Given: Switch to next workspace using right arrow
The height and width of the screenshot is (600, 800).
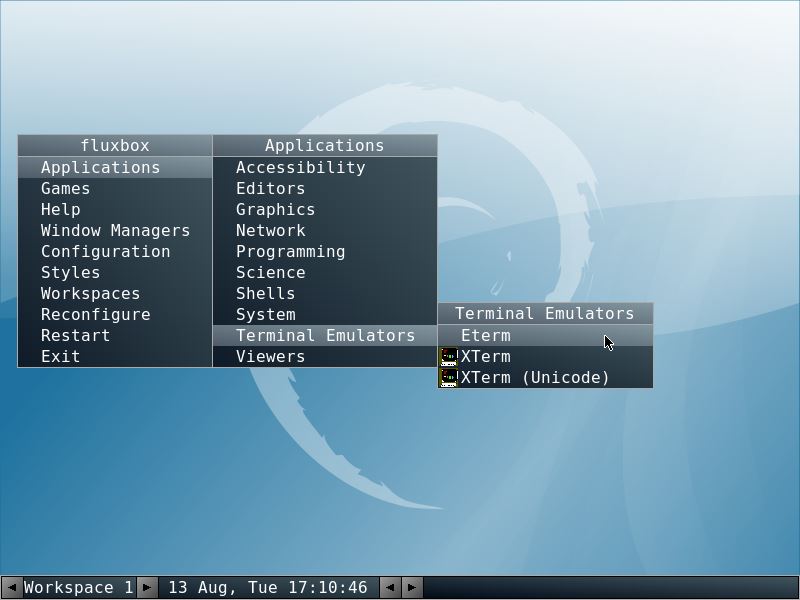Looking at the screenshot, I should [146, 587].
